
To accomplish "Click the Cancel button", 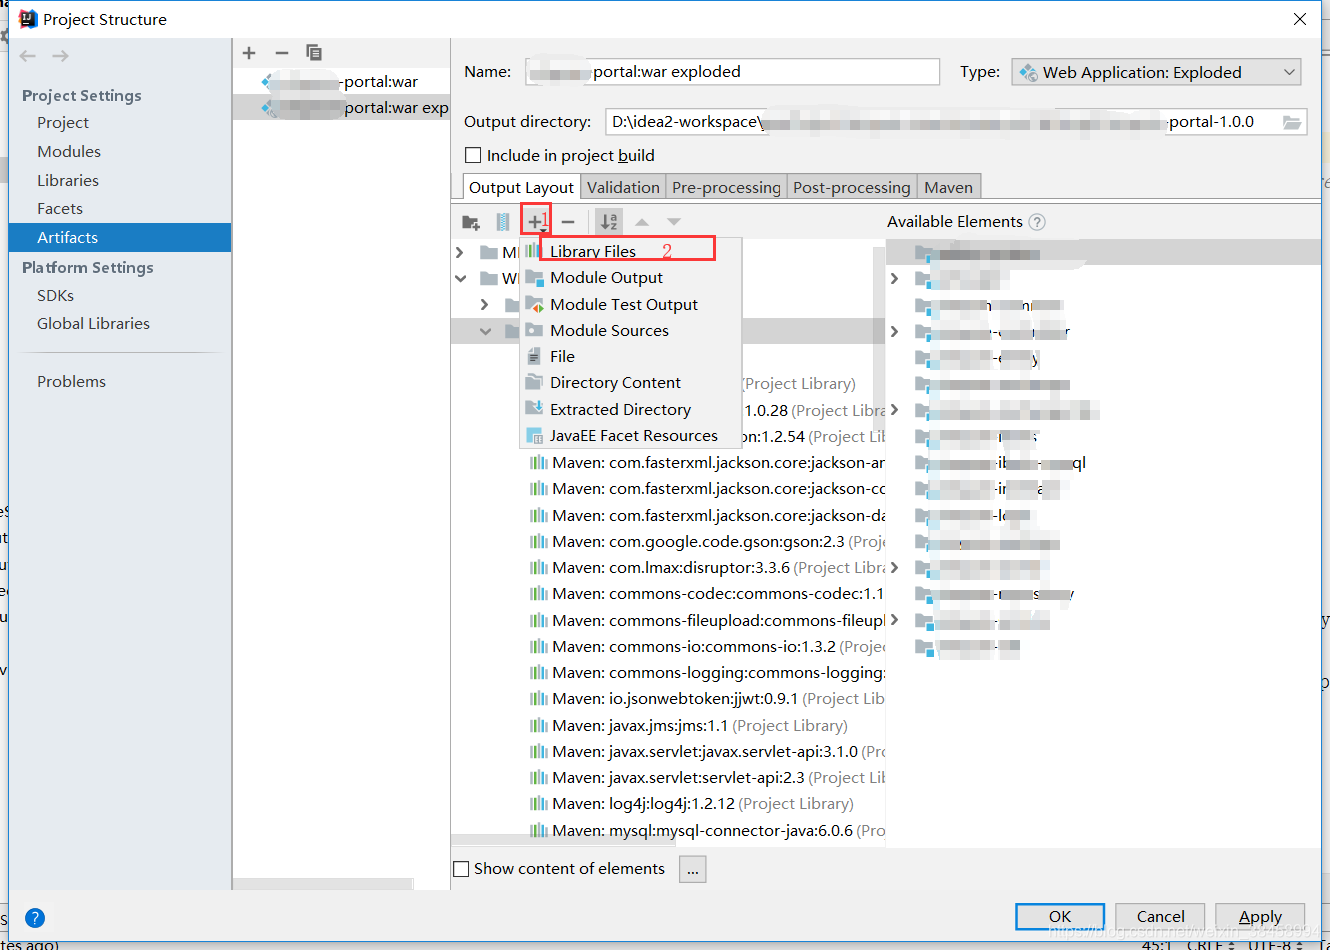I will [1160, 916].
